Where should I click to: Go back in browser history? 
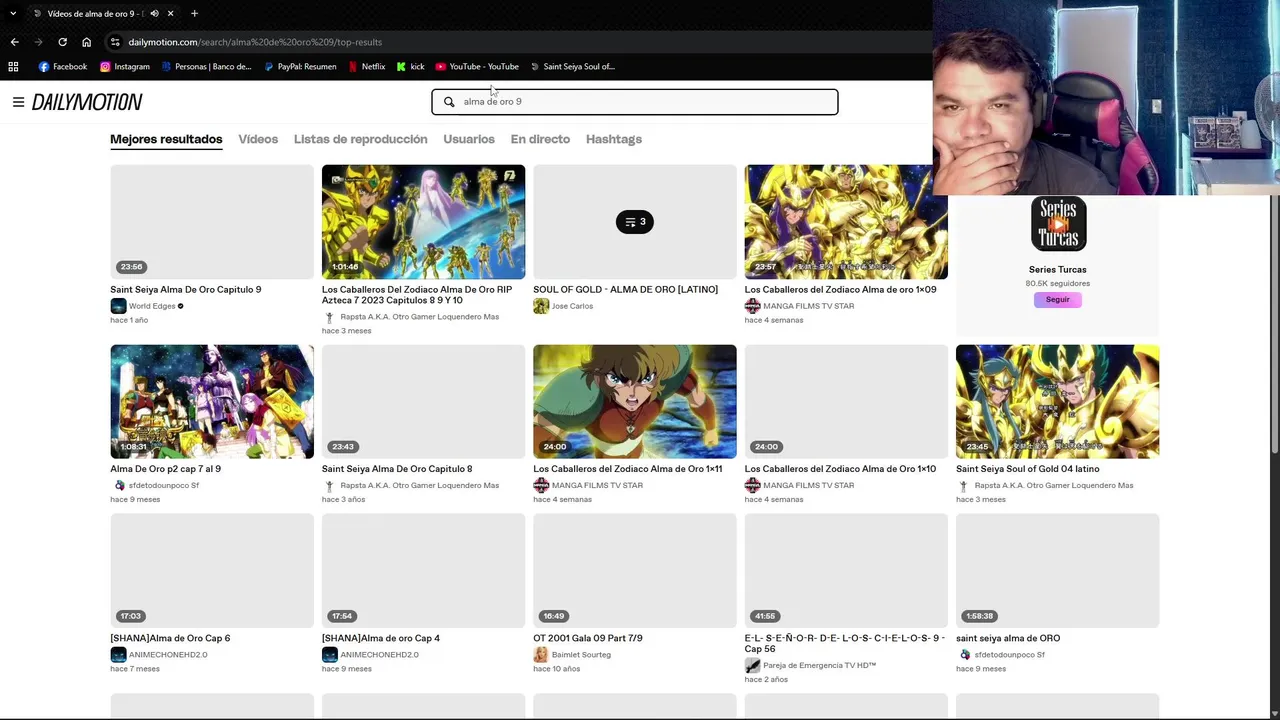point(14,42)
